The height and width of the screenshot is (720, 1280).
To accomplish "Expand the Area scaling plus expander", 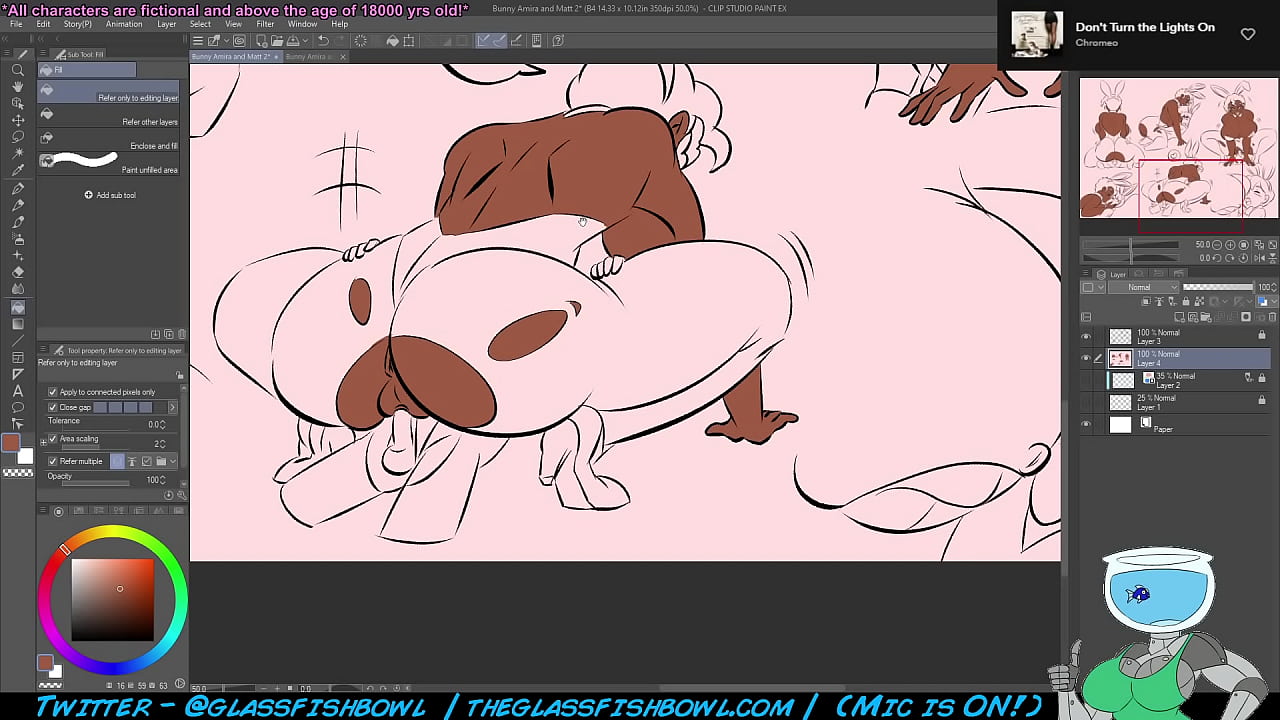I will point(43,440).
